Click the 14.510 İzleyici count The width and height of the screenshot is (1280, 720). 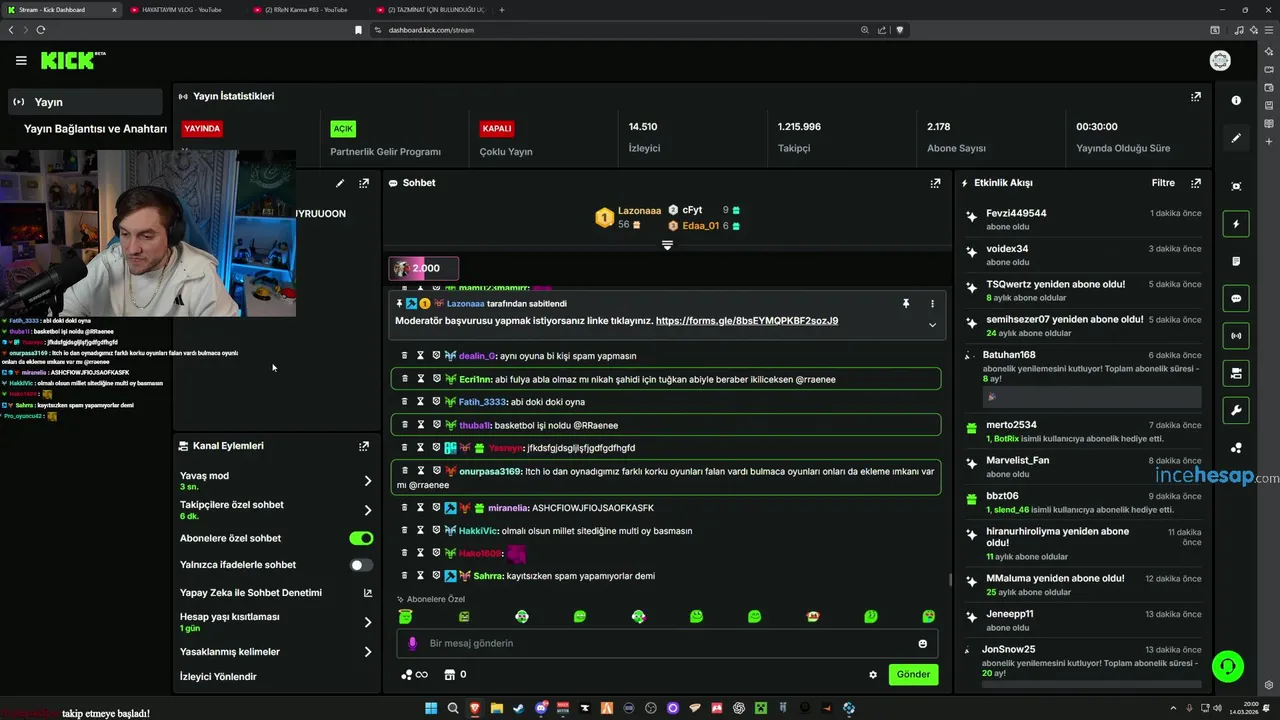tap(643, 128)
